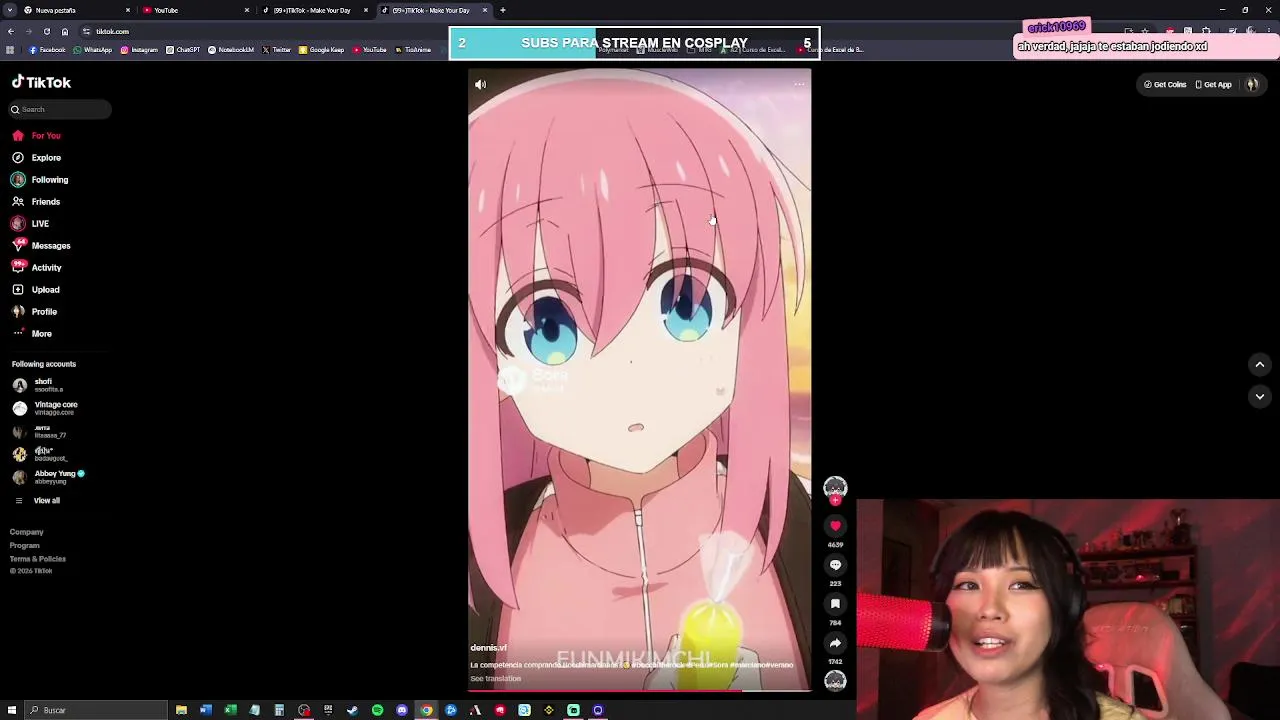Go back with the browser back arrow
Viewport: 1280px width, 720px height.
click(x=11, y=32)
